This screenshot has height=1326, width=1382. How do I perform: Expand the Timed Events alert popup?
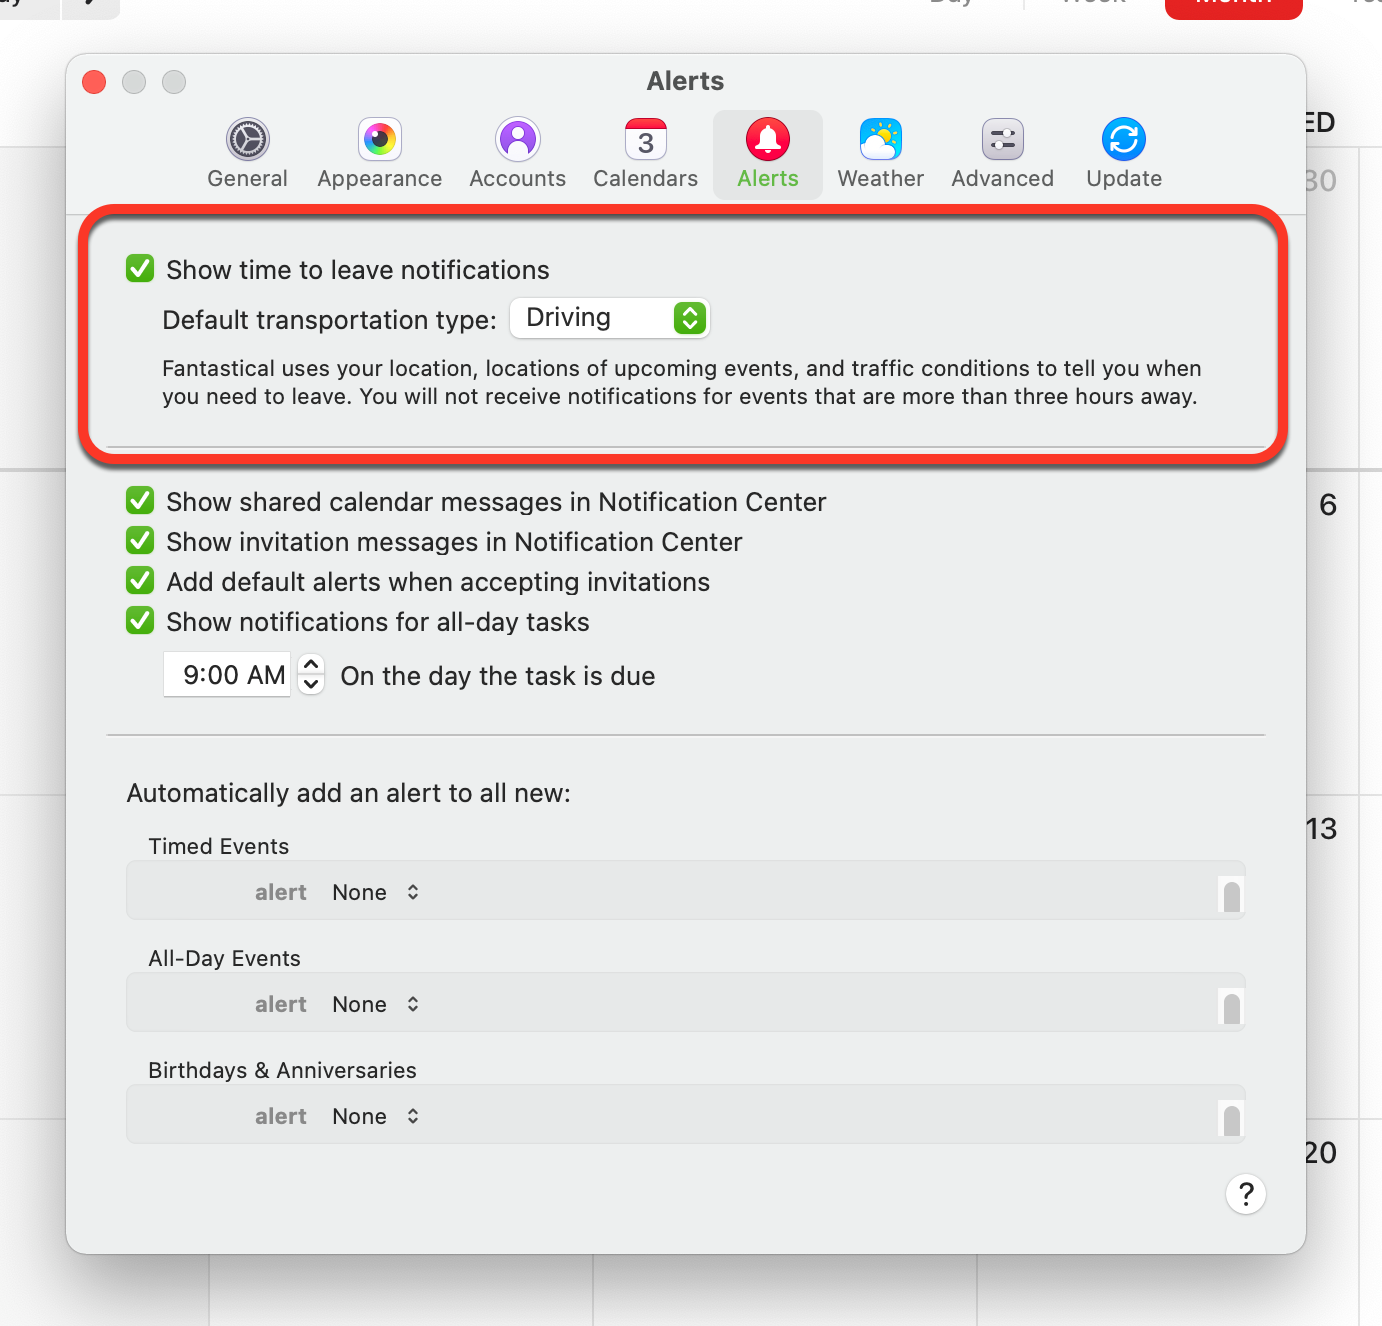click(376, 892)
